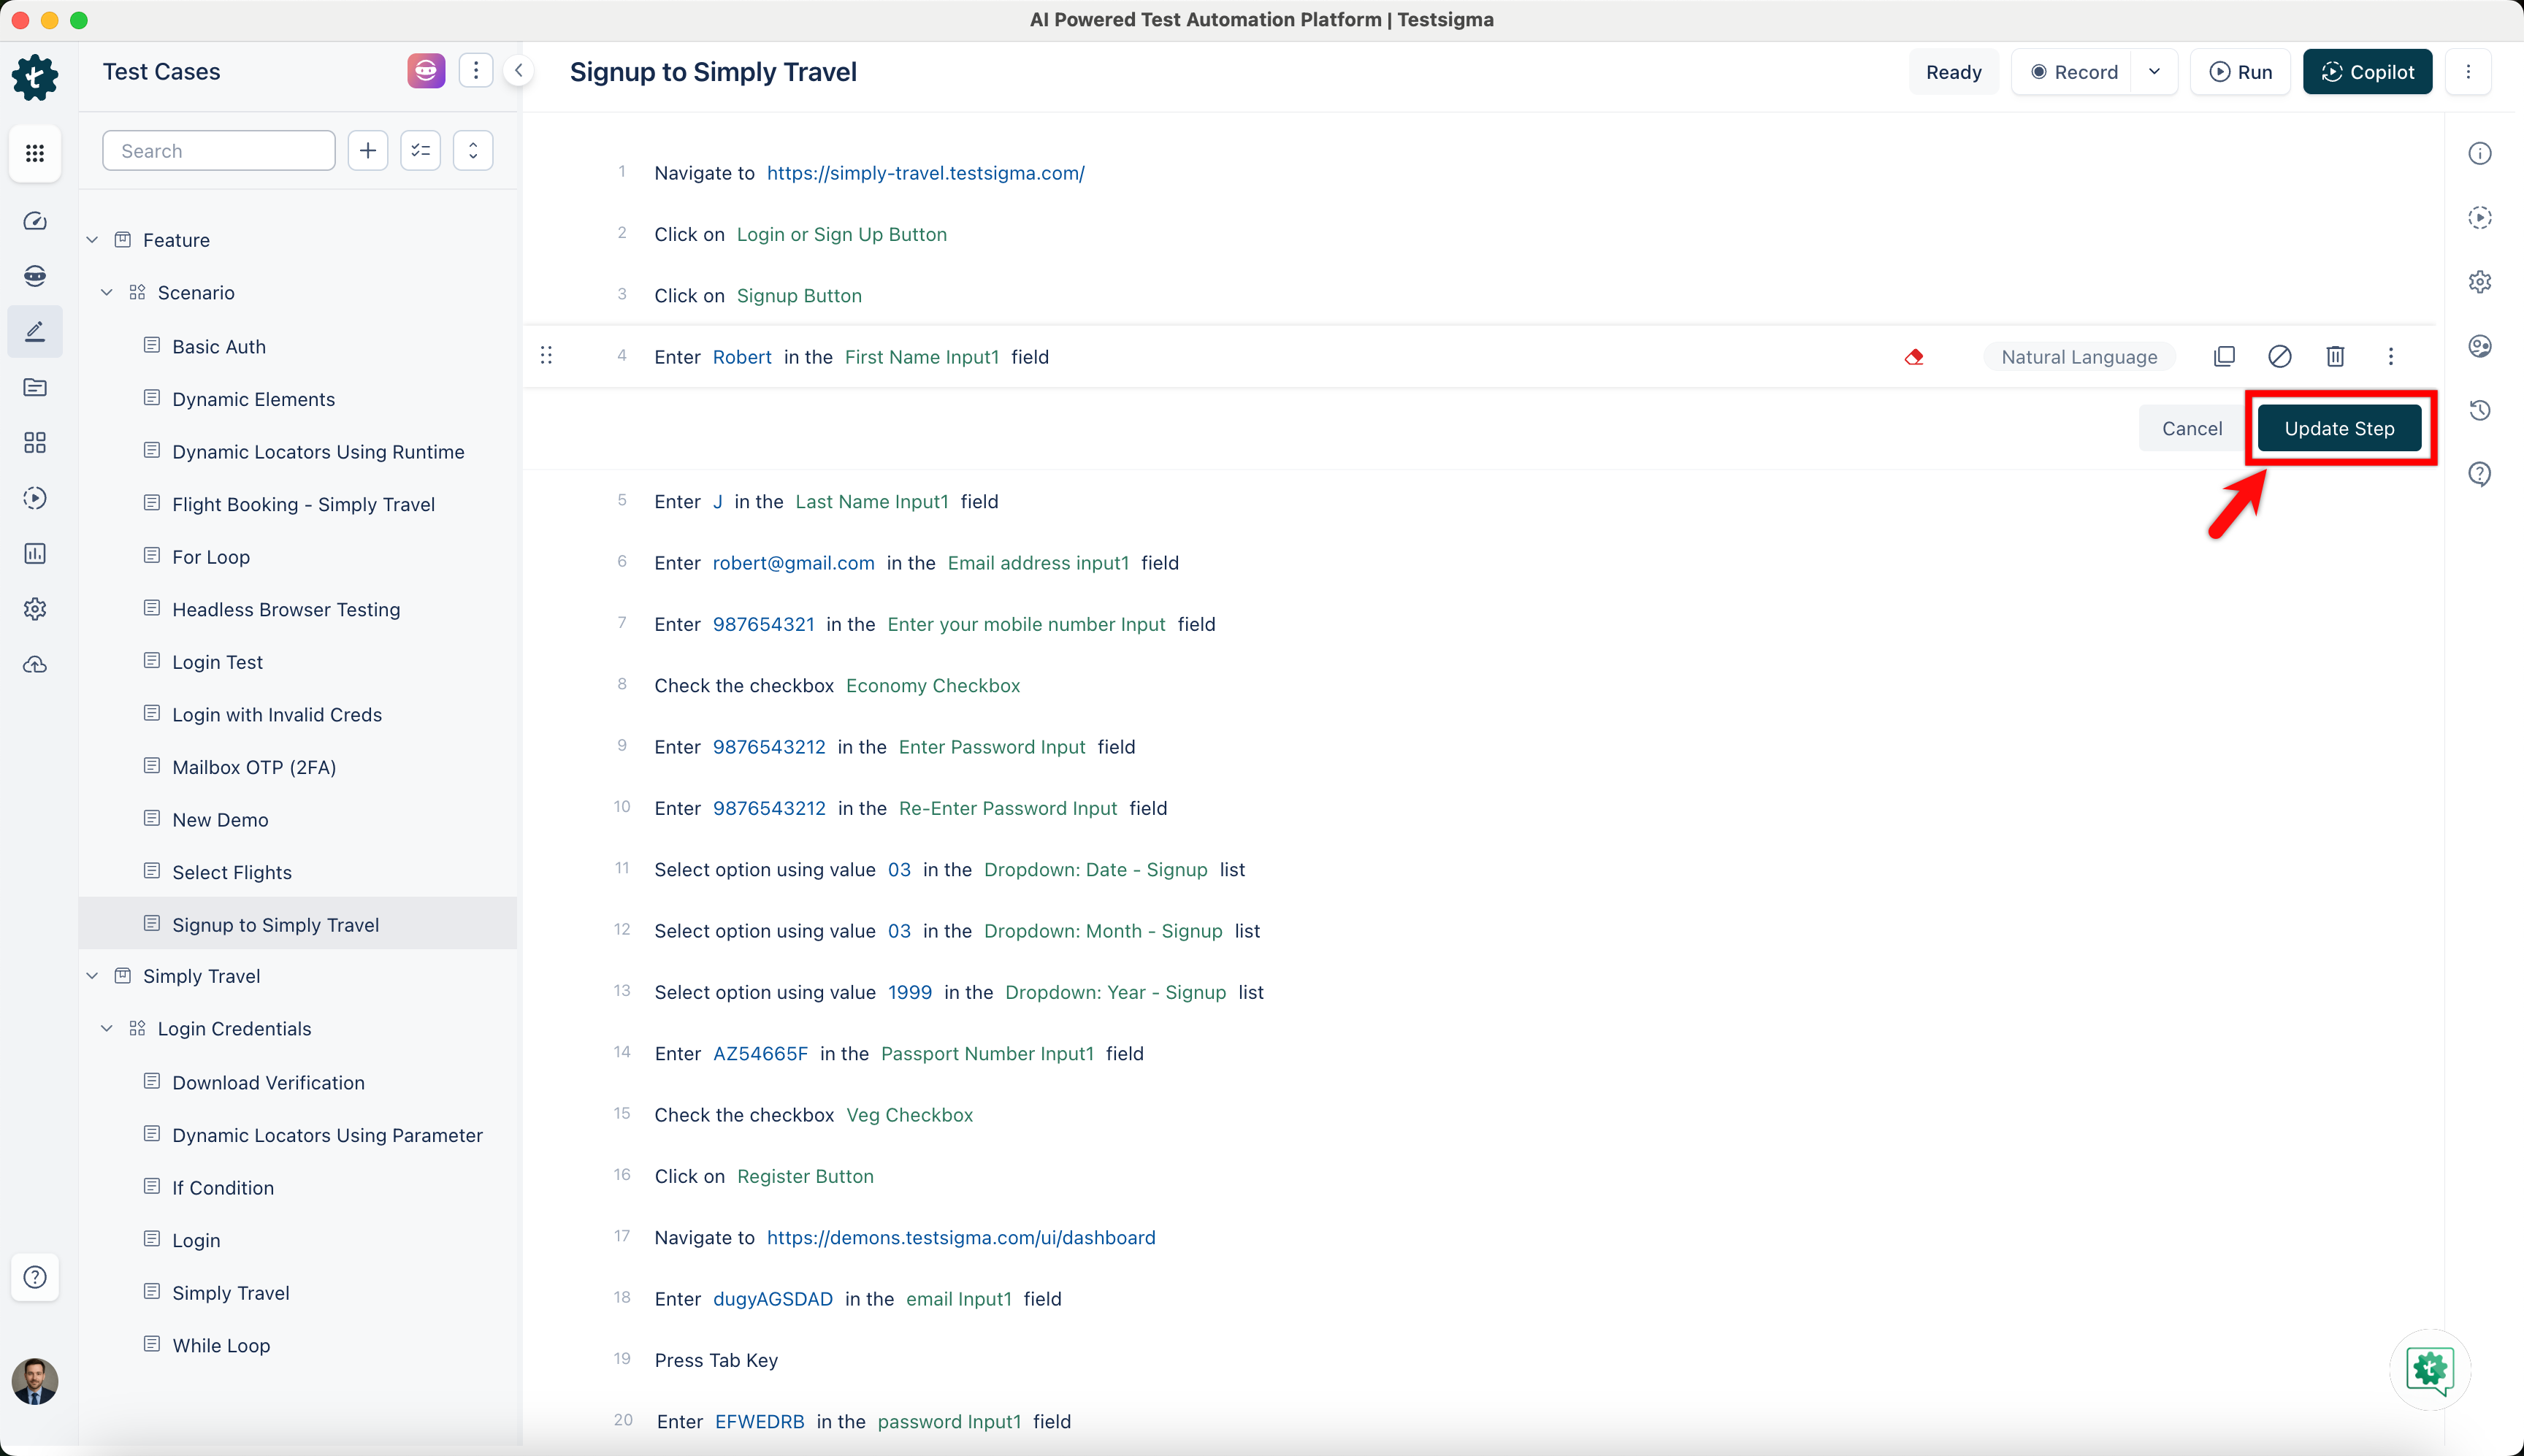Collapse the Feature folder
The image size is (2524, 1456).
pos(92,240)
